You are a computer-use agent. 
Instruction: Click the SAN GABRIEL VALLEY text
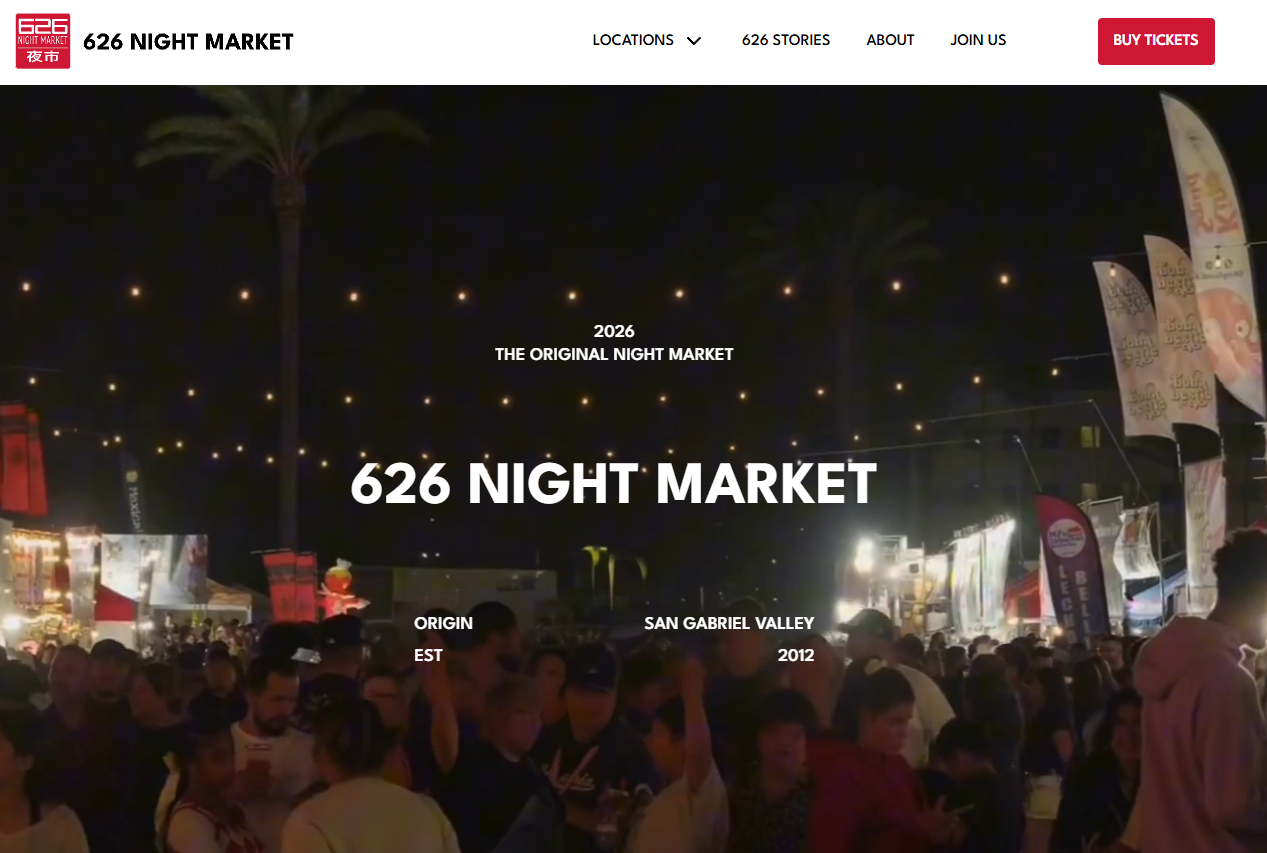pyautogui.click(x=729, y=623)
